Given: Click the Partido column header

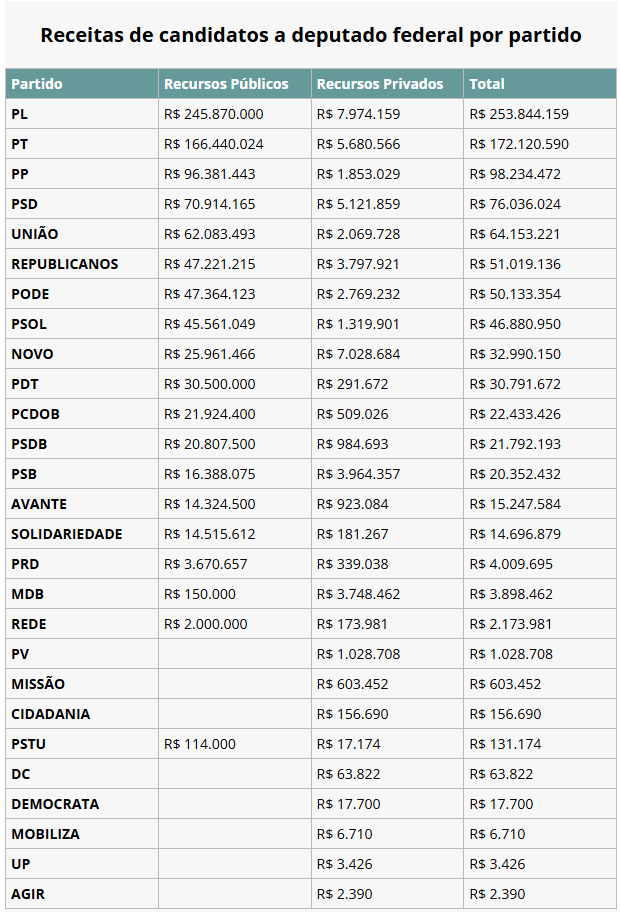Looking at the screenshot, I should tap(82, 84).
